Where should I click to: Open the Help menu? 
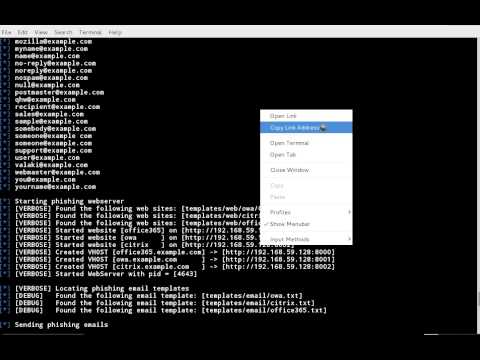click(x=115, y=32)
